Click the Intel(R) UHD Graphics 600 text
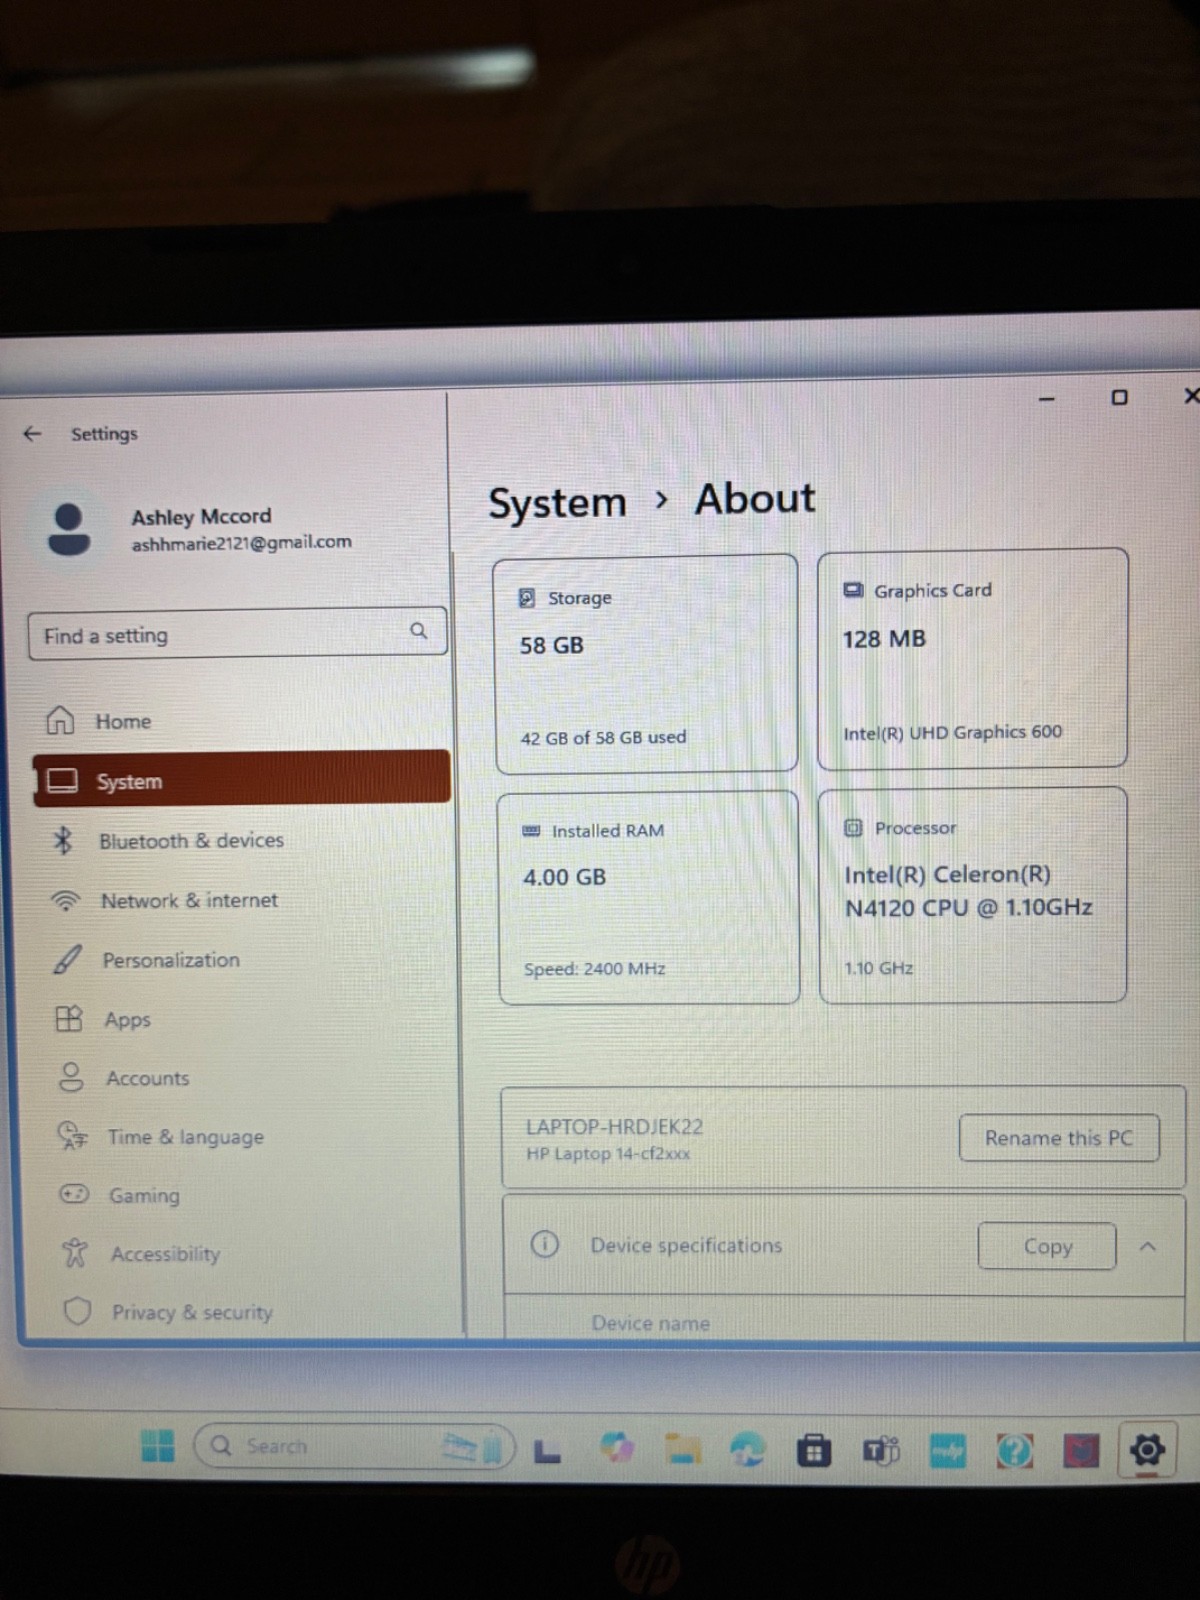The width and height of the screenshot is (1200, 1600). 952,733
